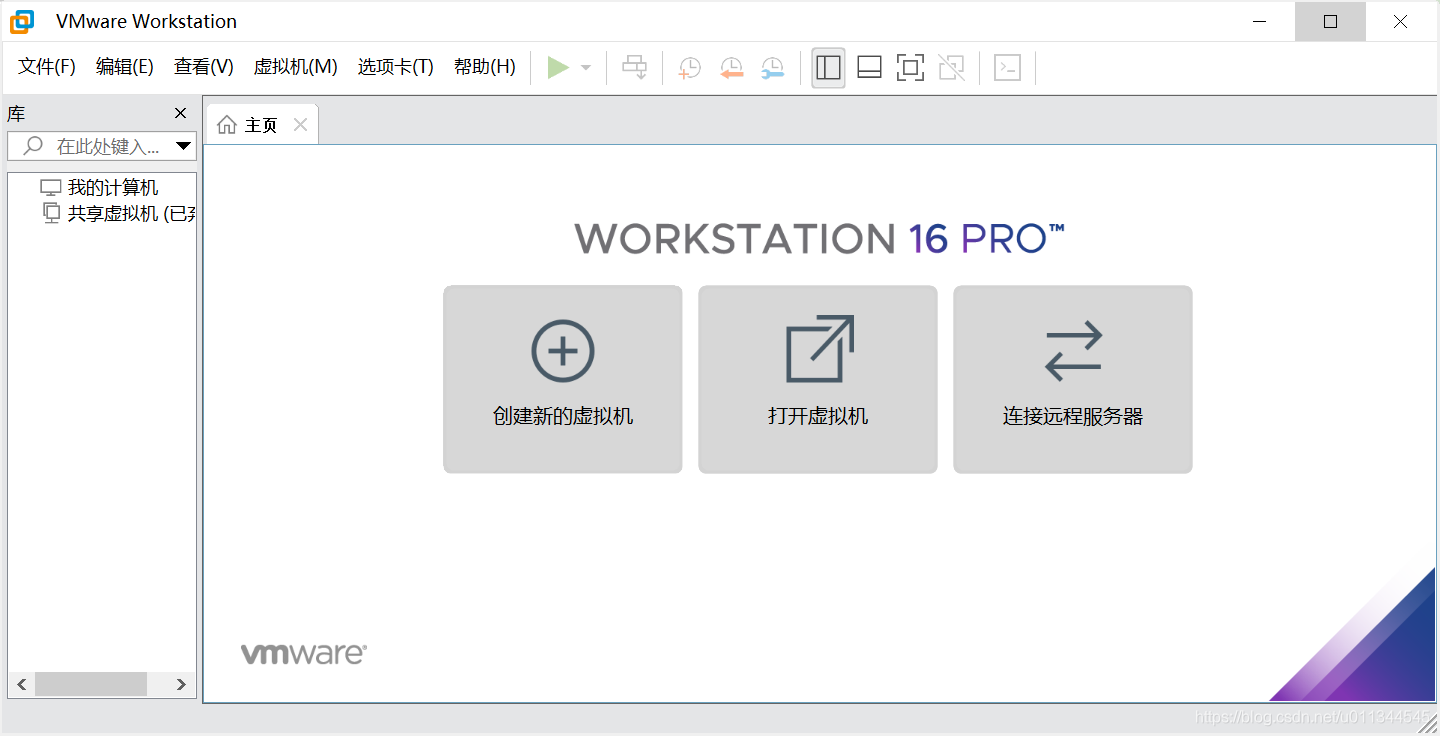The image size is (1440, 736).
Task: Click the library scrollbar left arrow
Action: [x=21, y=685]
